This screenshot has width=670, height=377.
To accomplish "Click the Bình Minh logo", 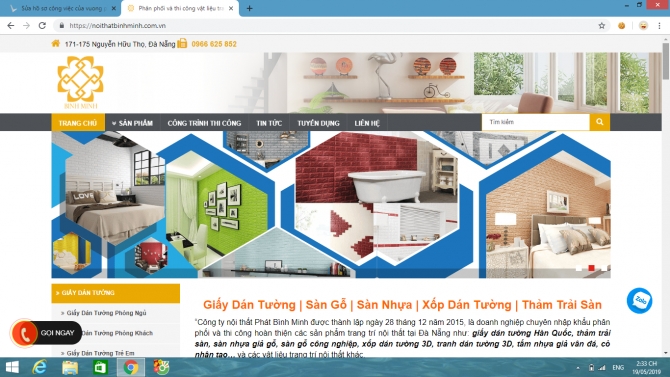I will tap(81, 82).
